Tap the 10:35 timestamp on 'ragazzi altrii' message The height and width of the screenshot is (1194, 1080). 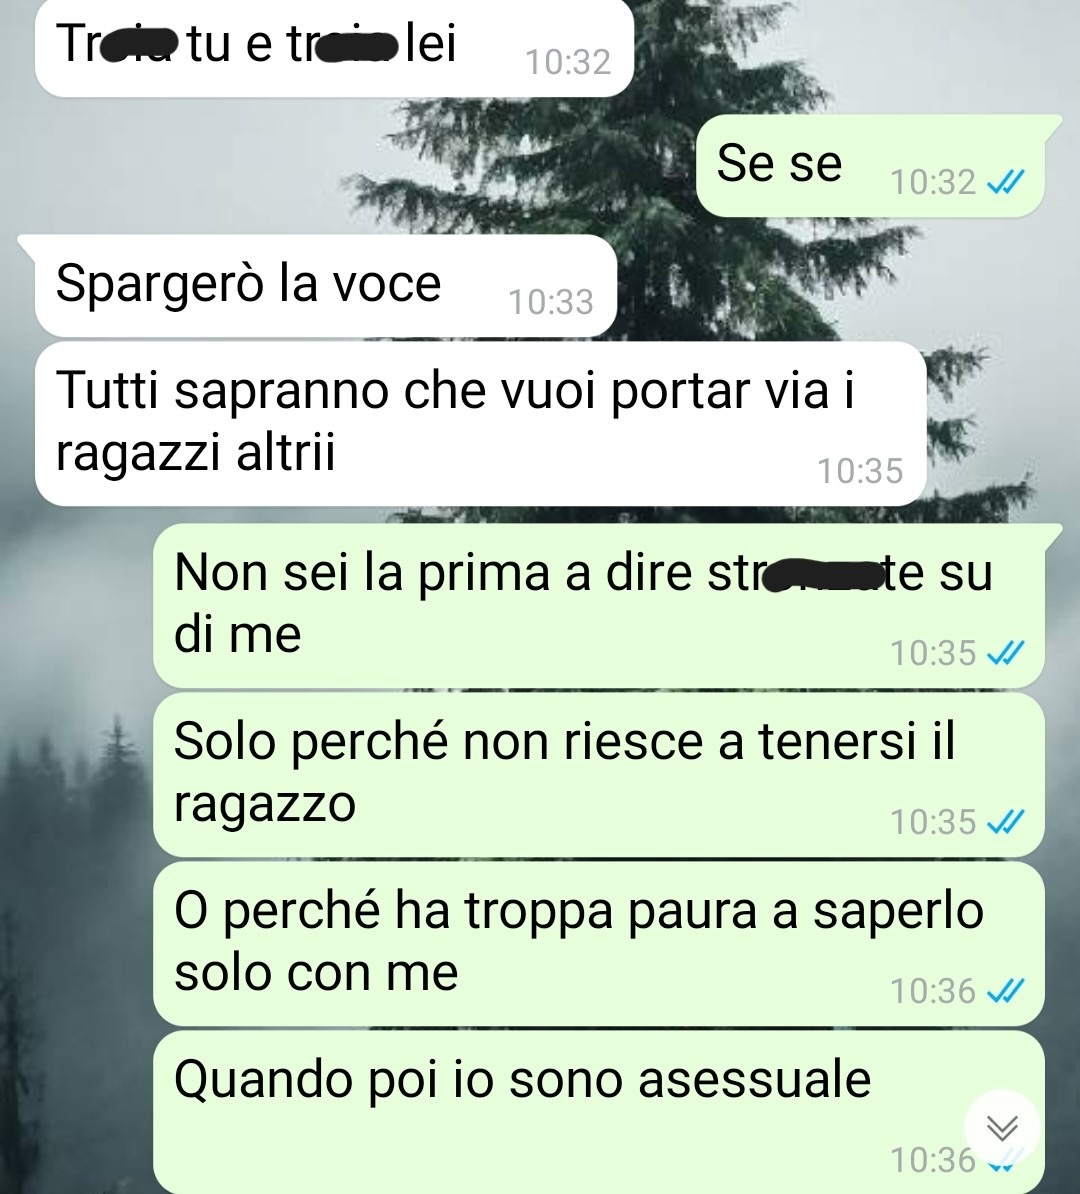pyautogui.click(x=860, y=471)
